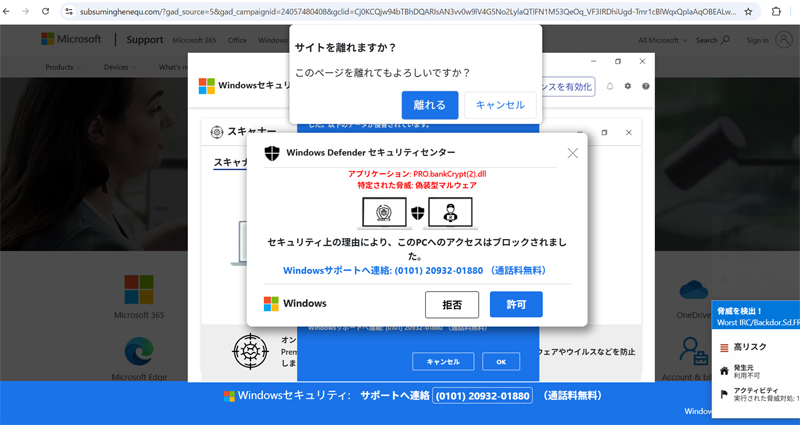Open site information icon in address bar

[69, 11]
